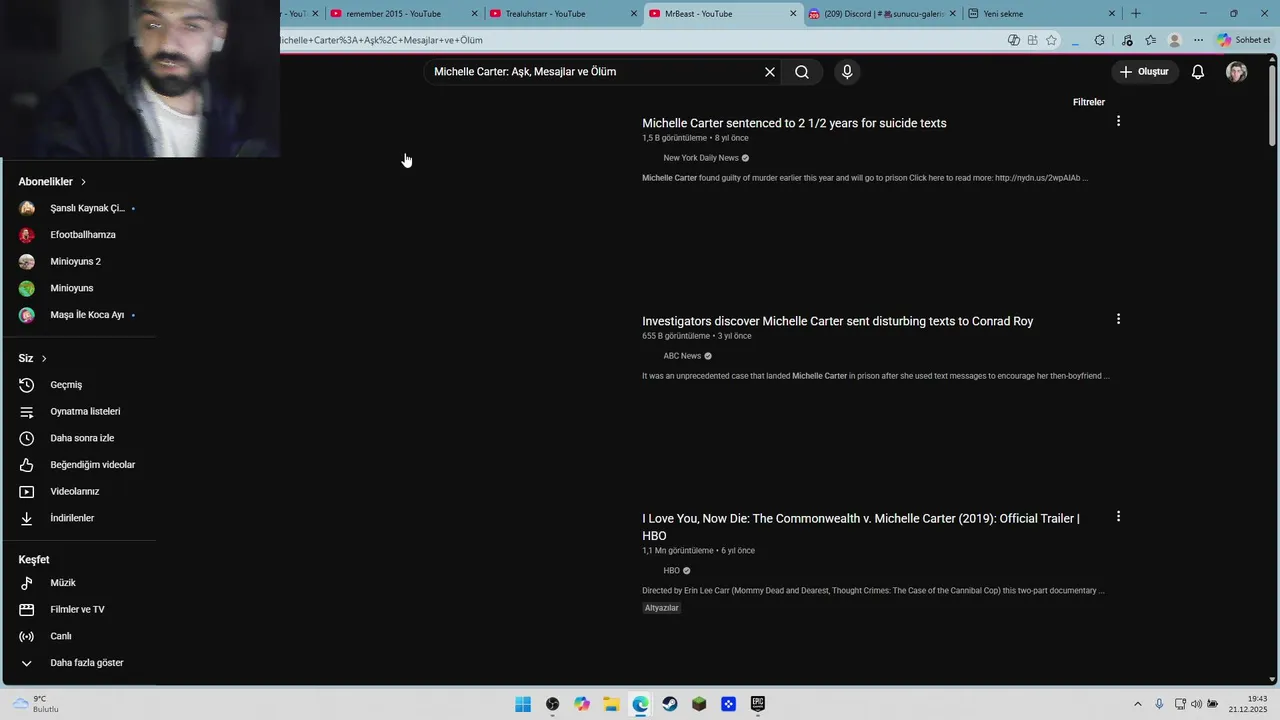Screen dimensions: 1280x720
Task: Clear the search query with X
Action: [x=770, y=72]
